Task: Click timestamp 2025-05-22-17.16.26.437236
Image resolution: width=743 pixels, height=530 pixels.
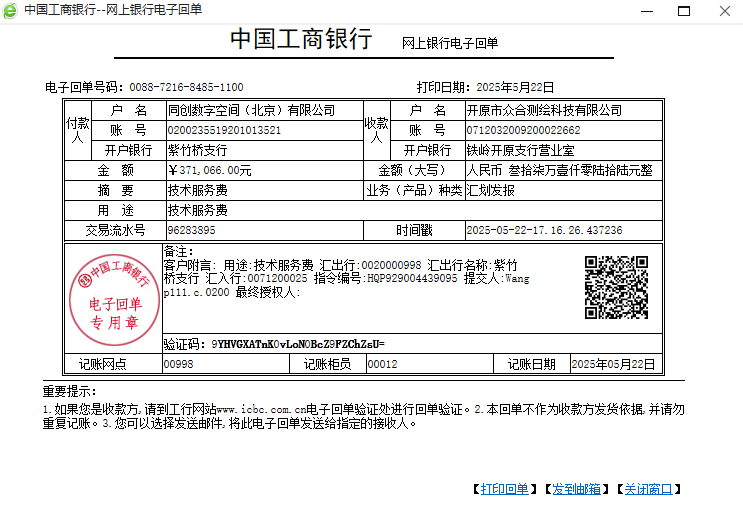Action: (x=544, y=230)
